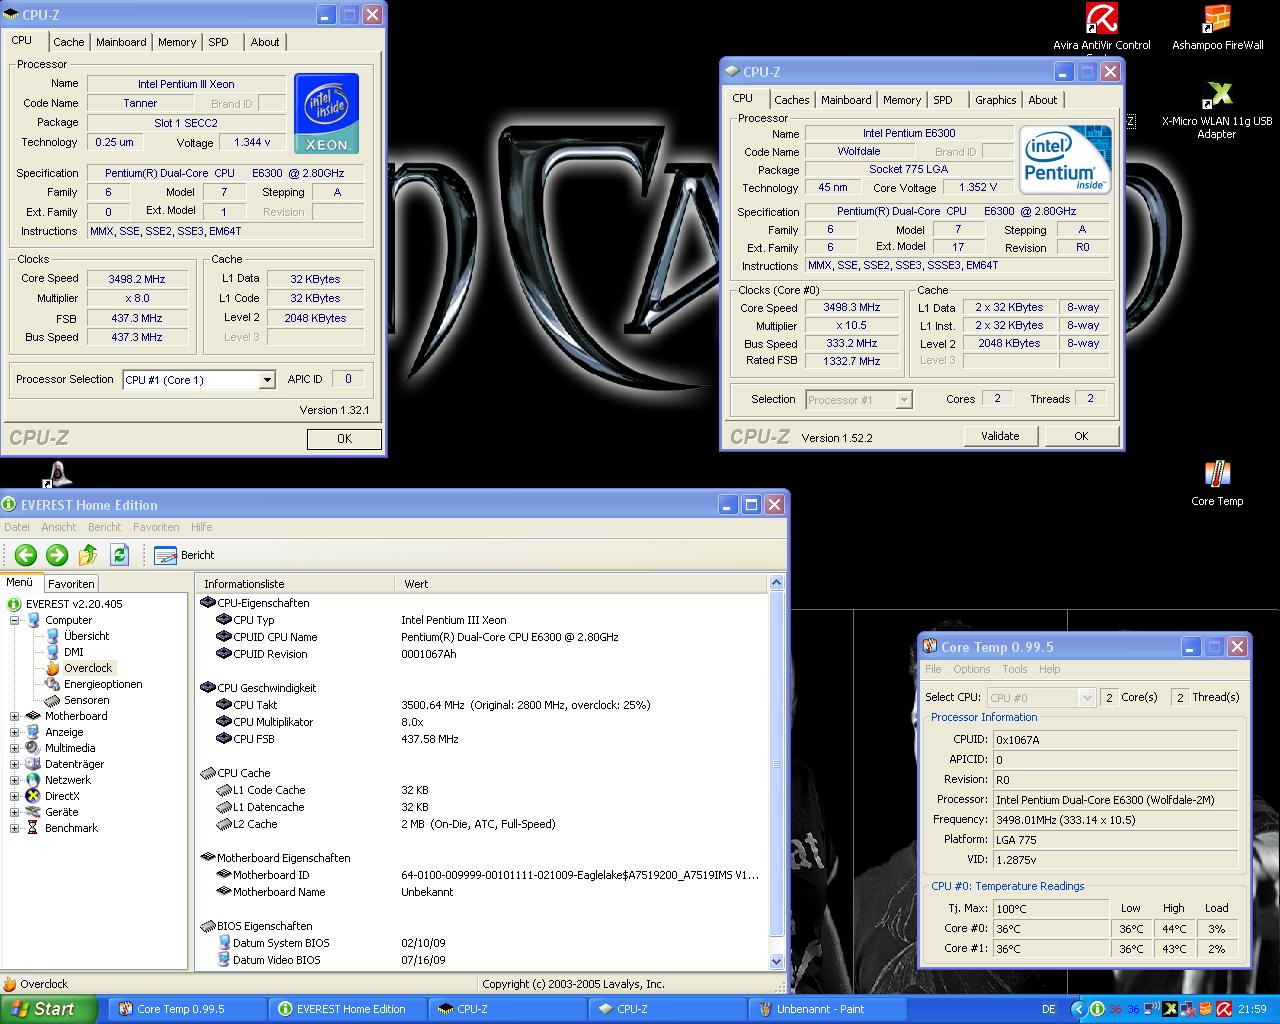The image size is (1280, 1024).
Task: Click the Validate button in CPU-Z
Action: (x=1000, y=436)
